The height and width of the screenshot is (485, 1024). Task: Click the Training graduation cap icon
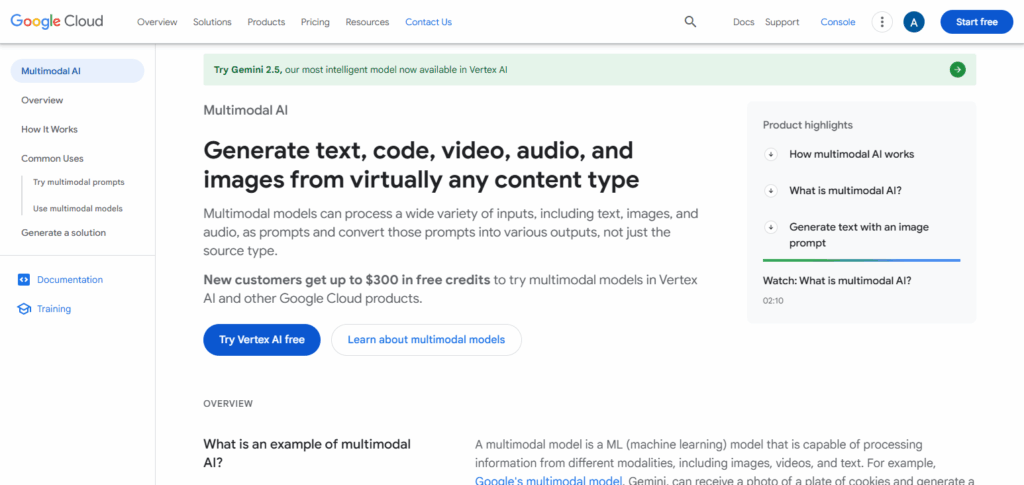point(24,309)
